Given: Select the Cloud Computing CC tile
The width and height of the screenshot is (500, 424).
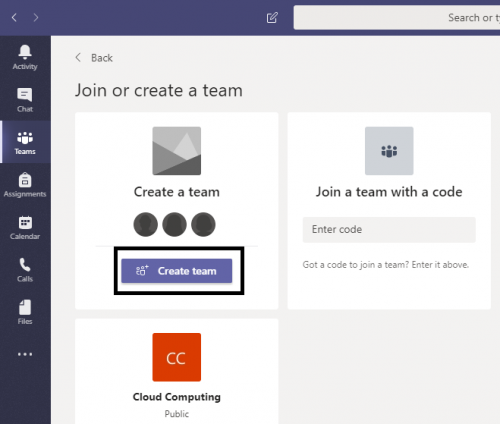Looking at the screenshot, I should [x=177, y=357].
